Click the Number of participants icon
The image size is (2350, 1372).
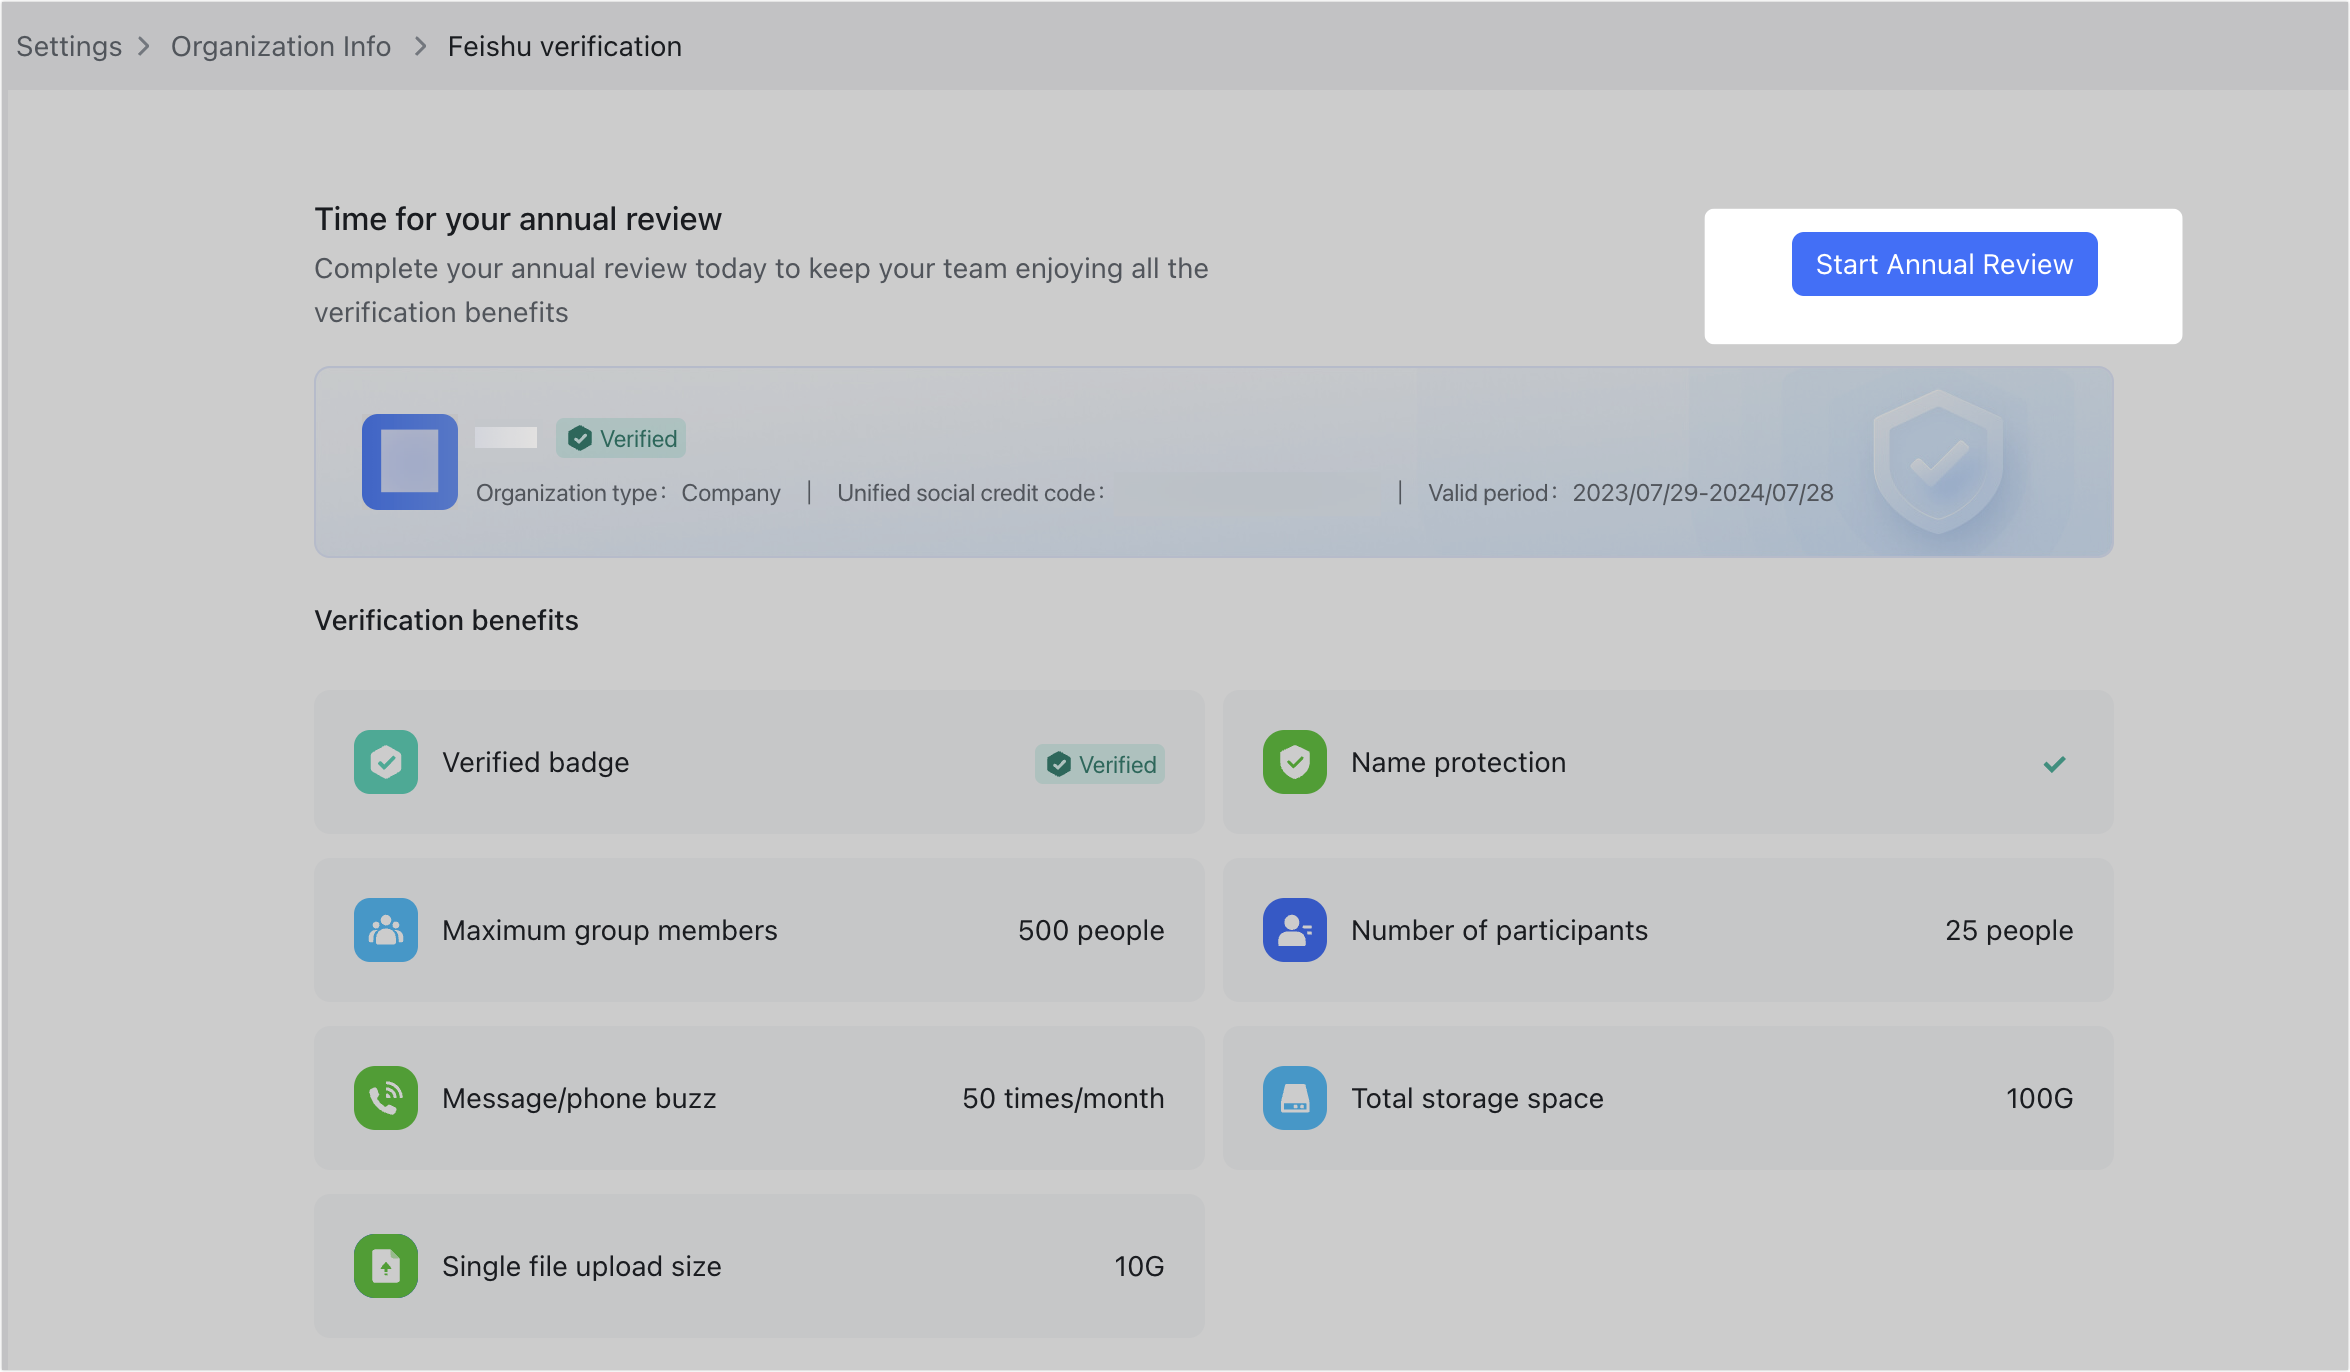[1294, 930]
